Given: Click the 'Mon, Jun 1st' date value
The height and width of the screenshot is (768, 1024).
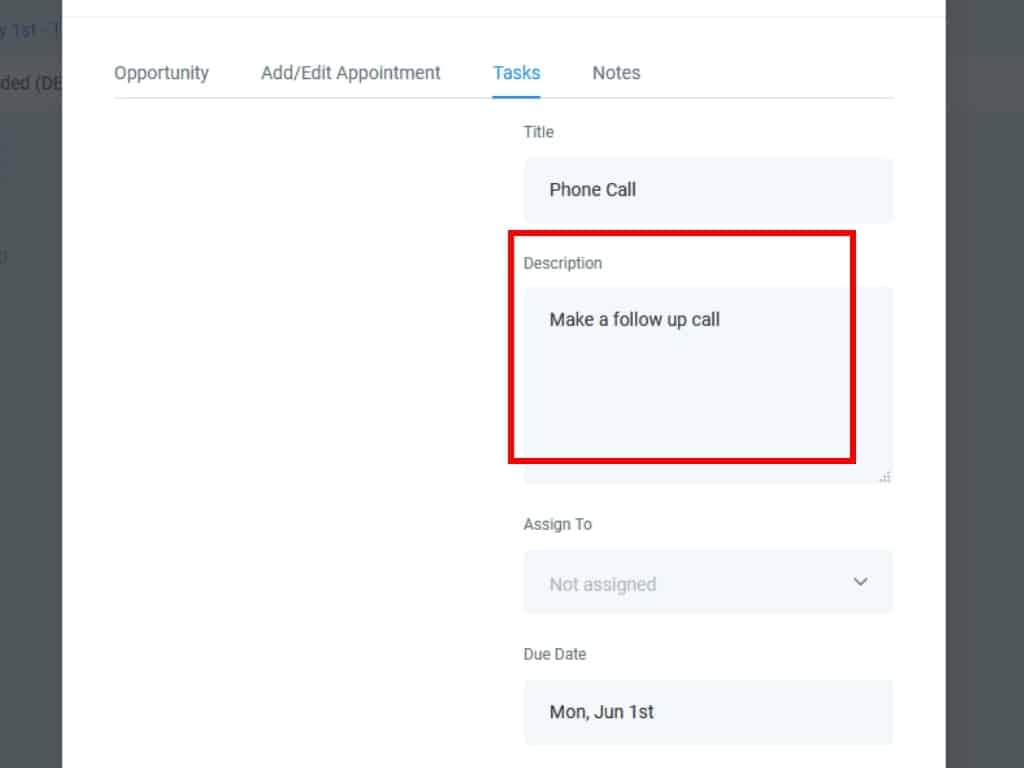Looking at the screenshot, I should [x=601, y=712].
